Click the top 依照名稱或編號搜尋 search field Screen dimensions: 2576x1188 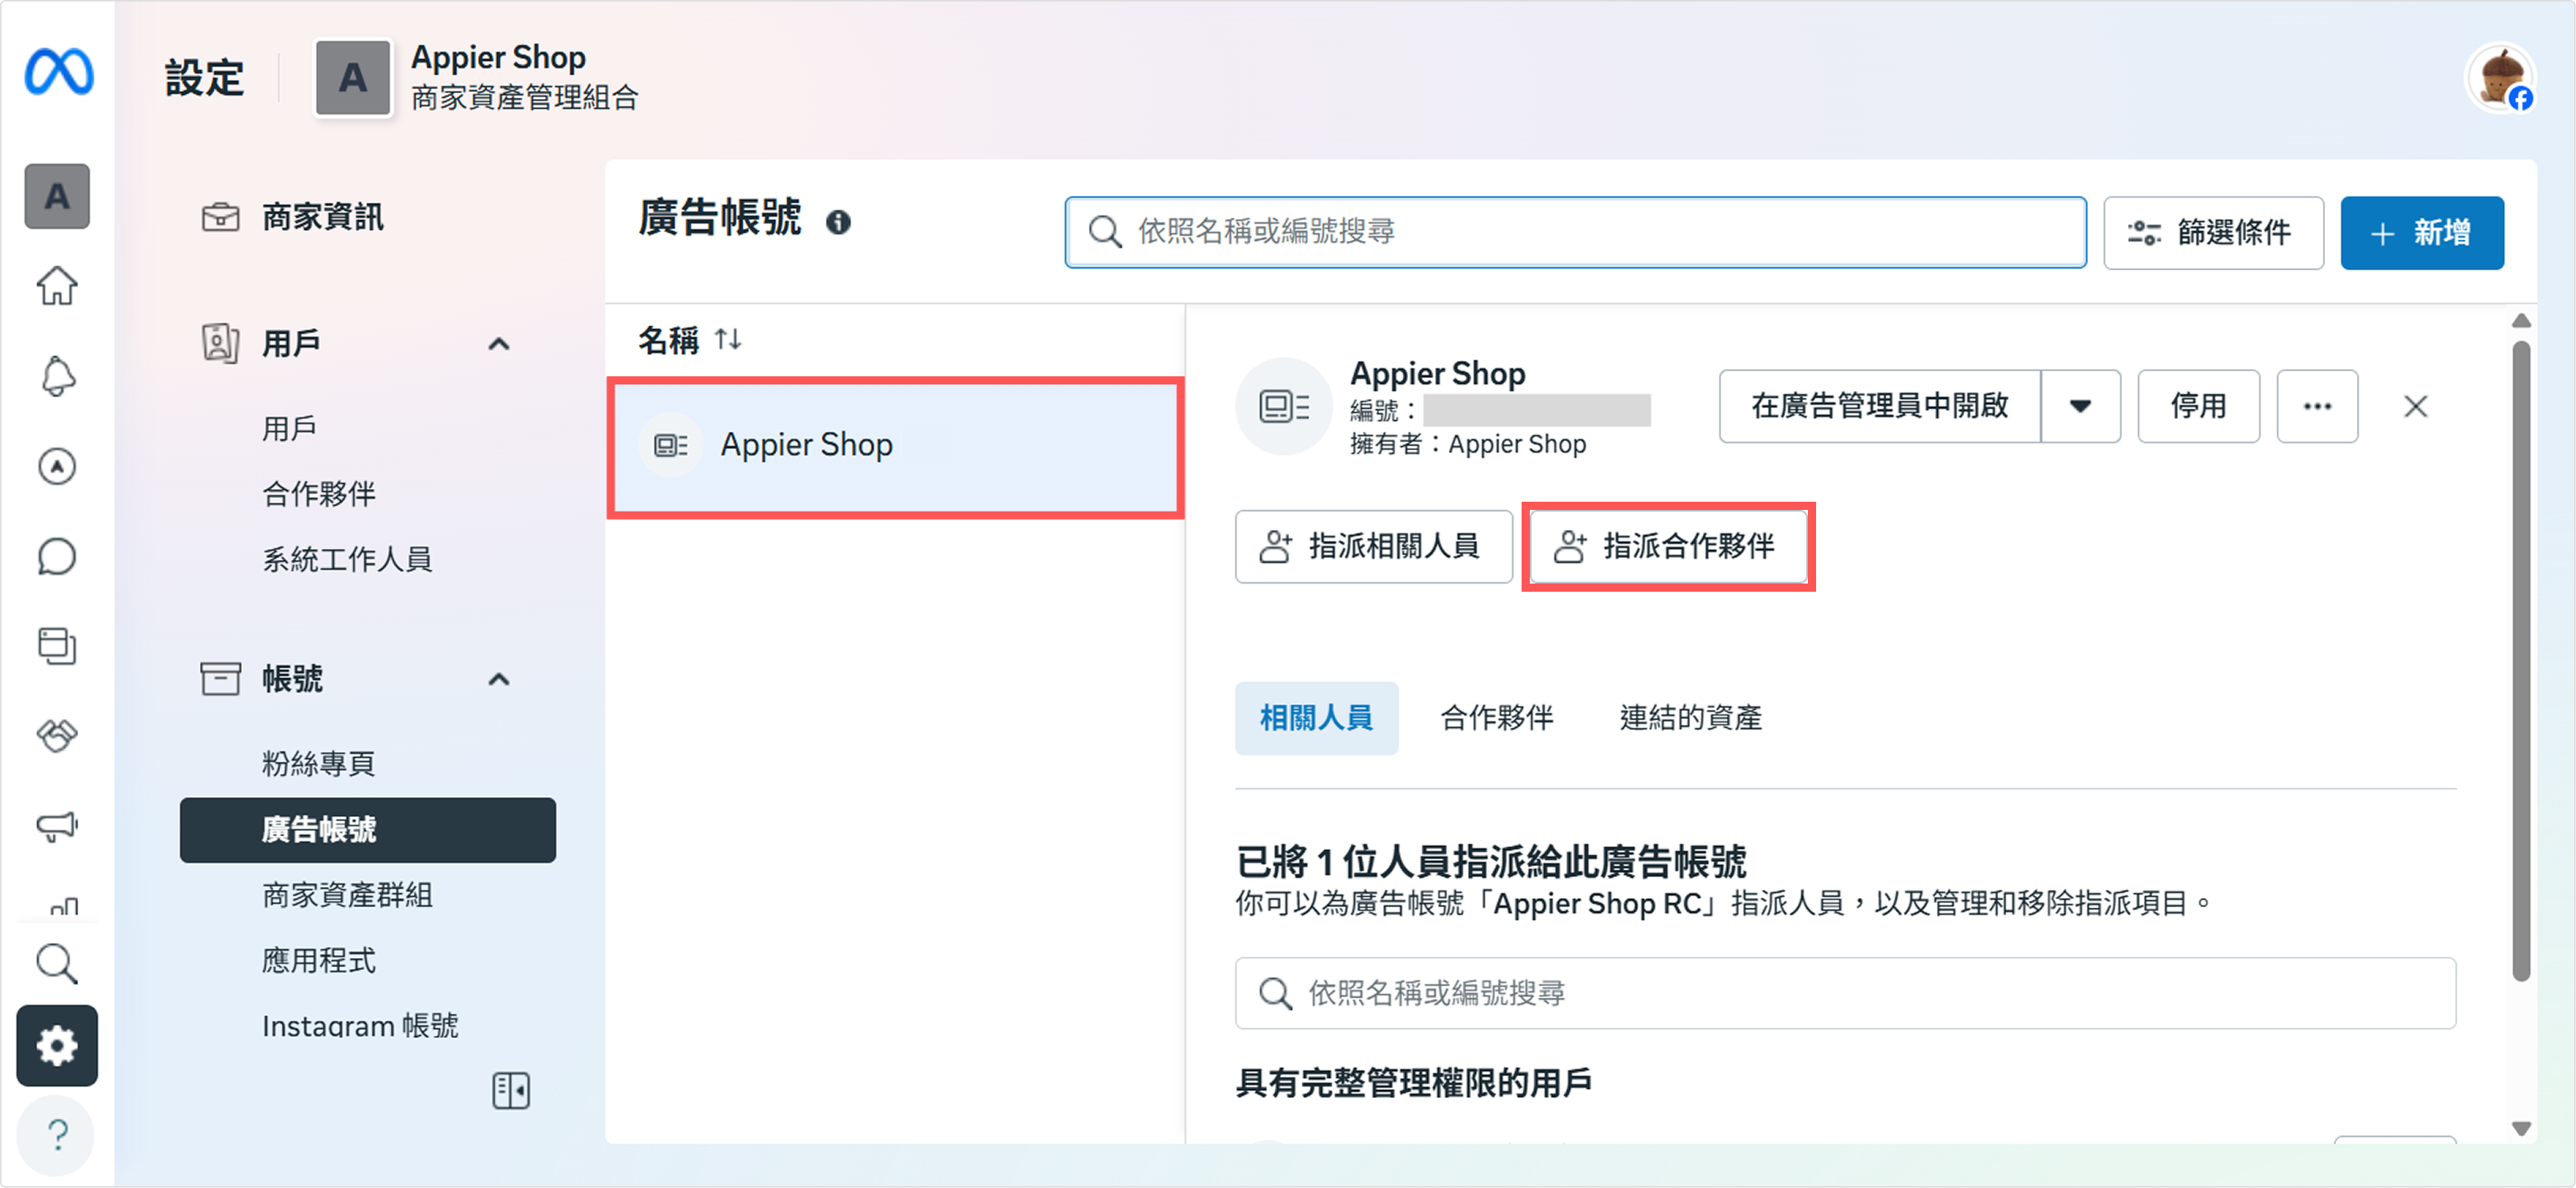(1575, 232)
